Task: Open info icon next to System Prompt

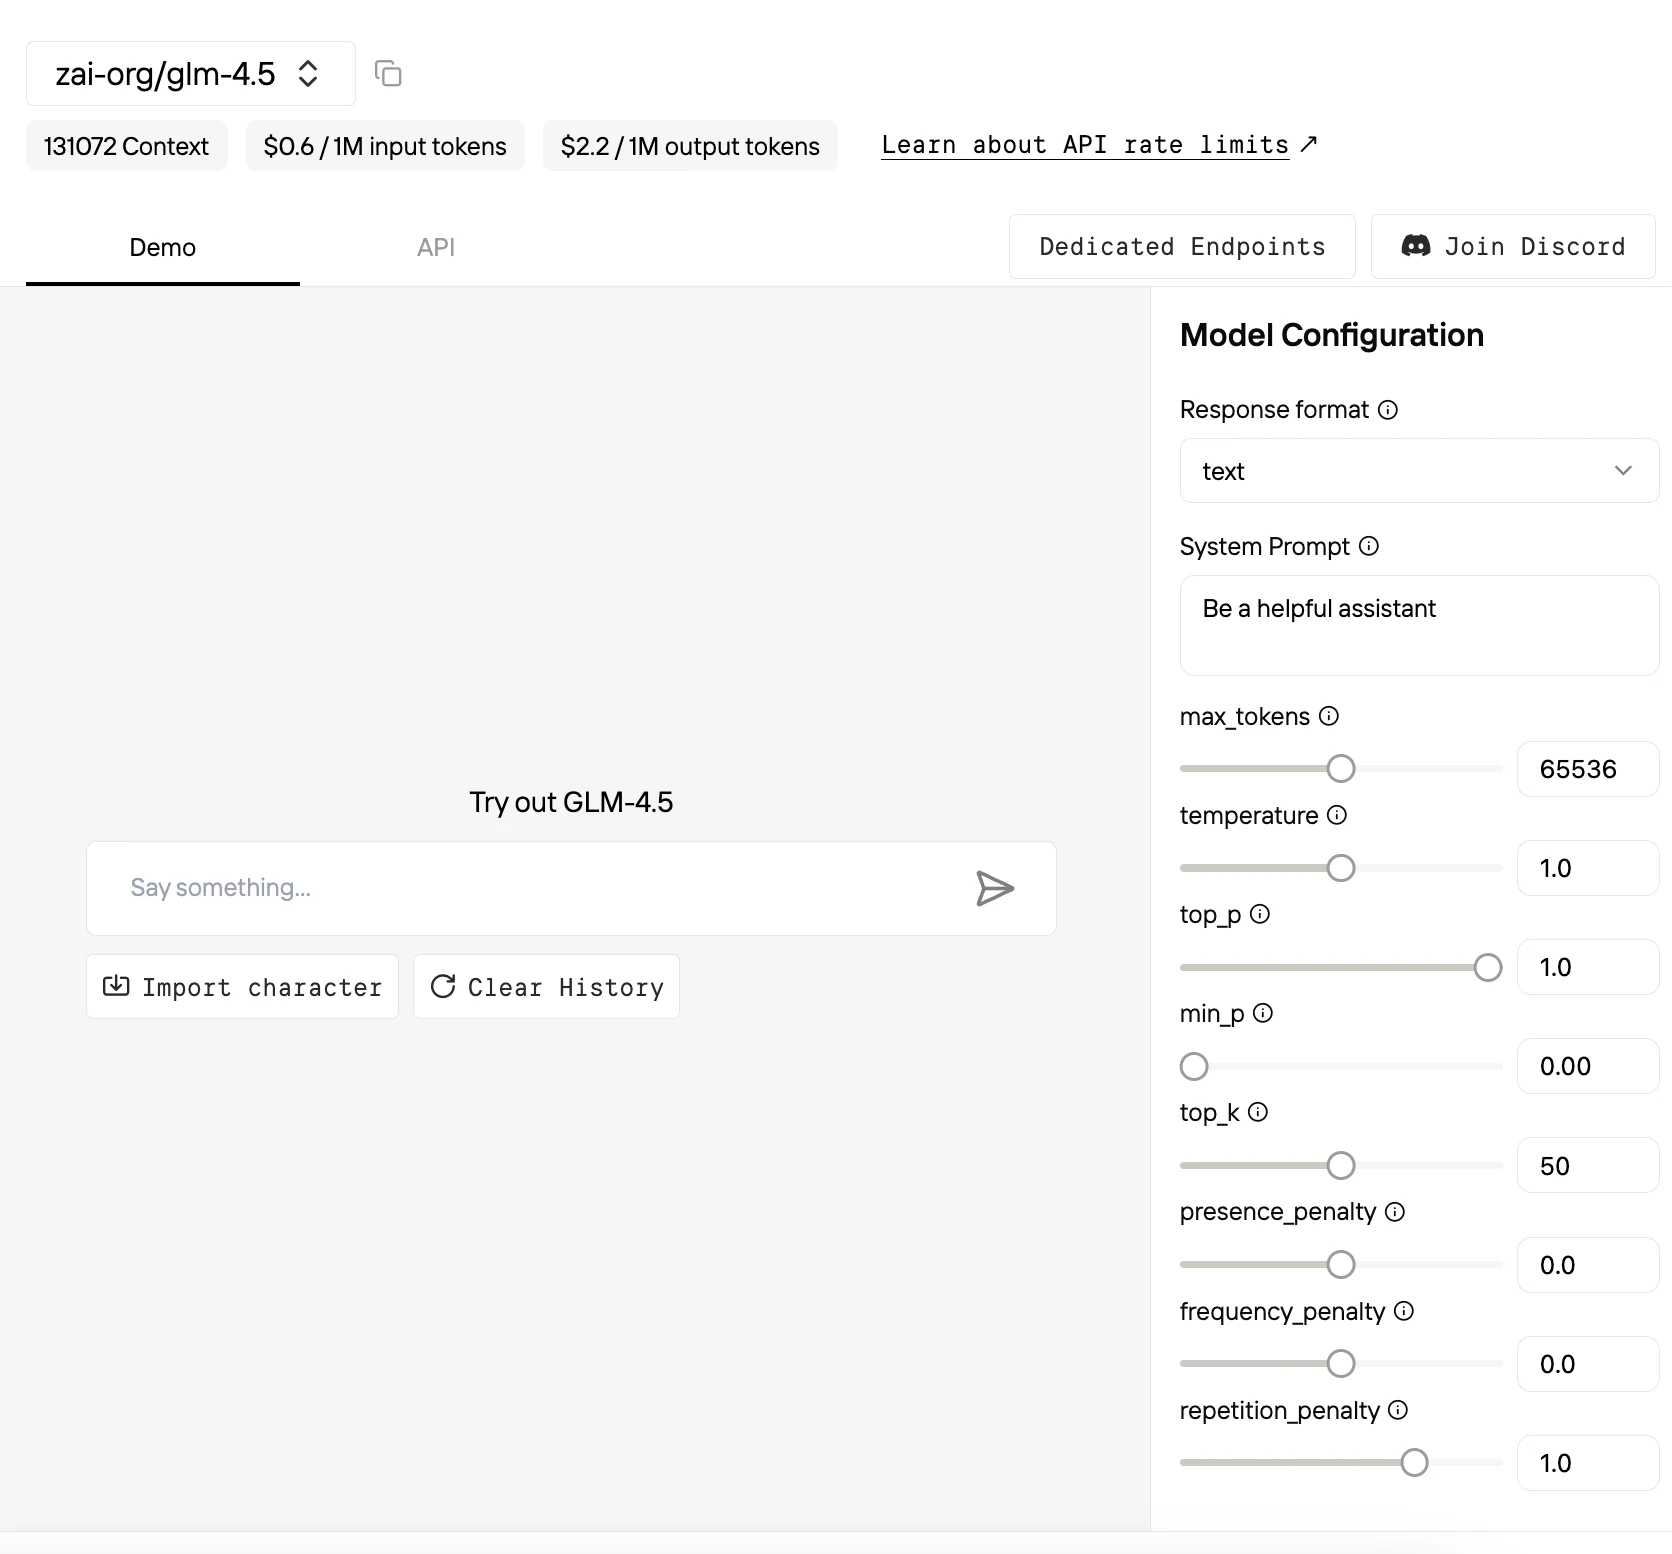Action: [1369, 546]
